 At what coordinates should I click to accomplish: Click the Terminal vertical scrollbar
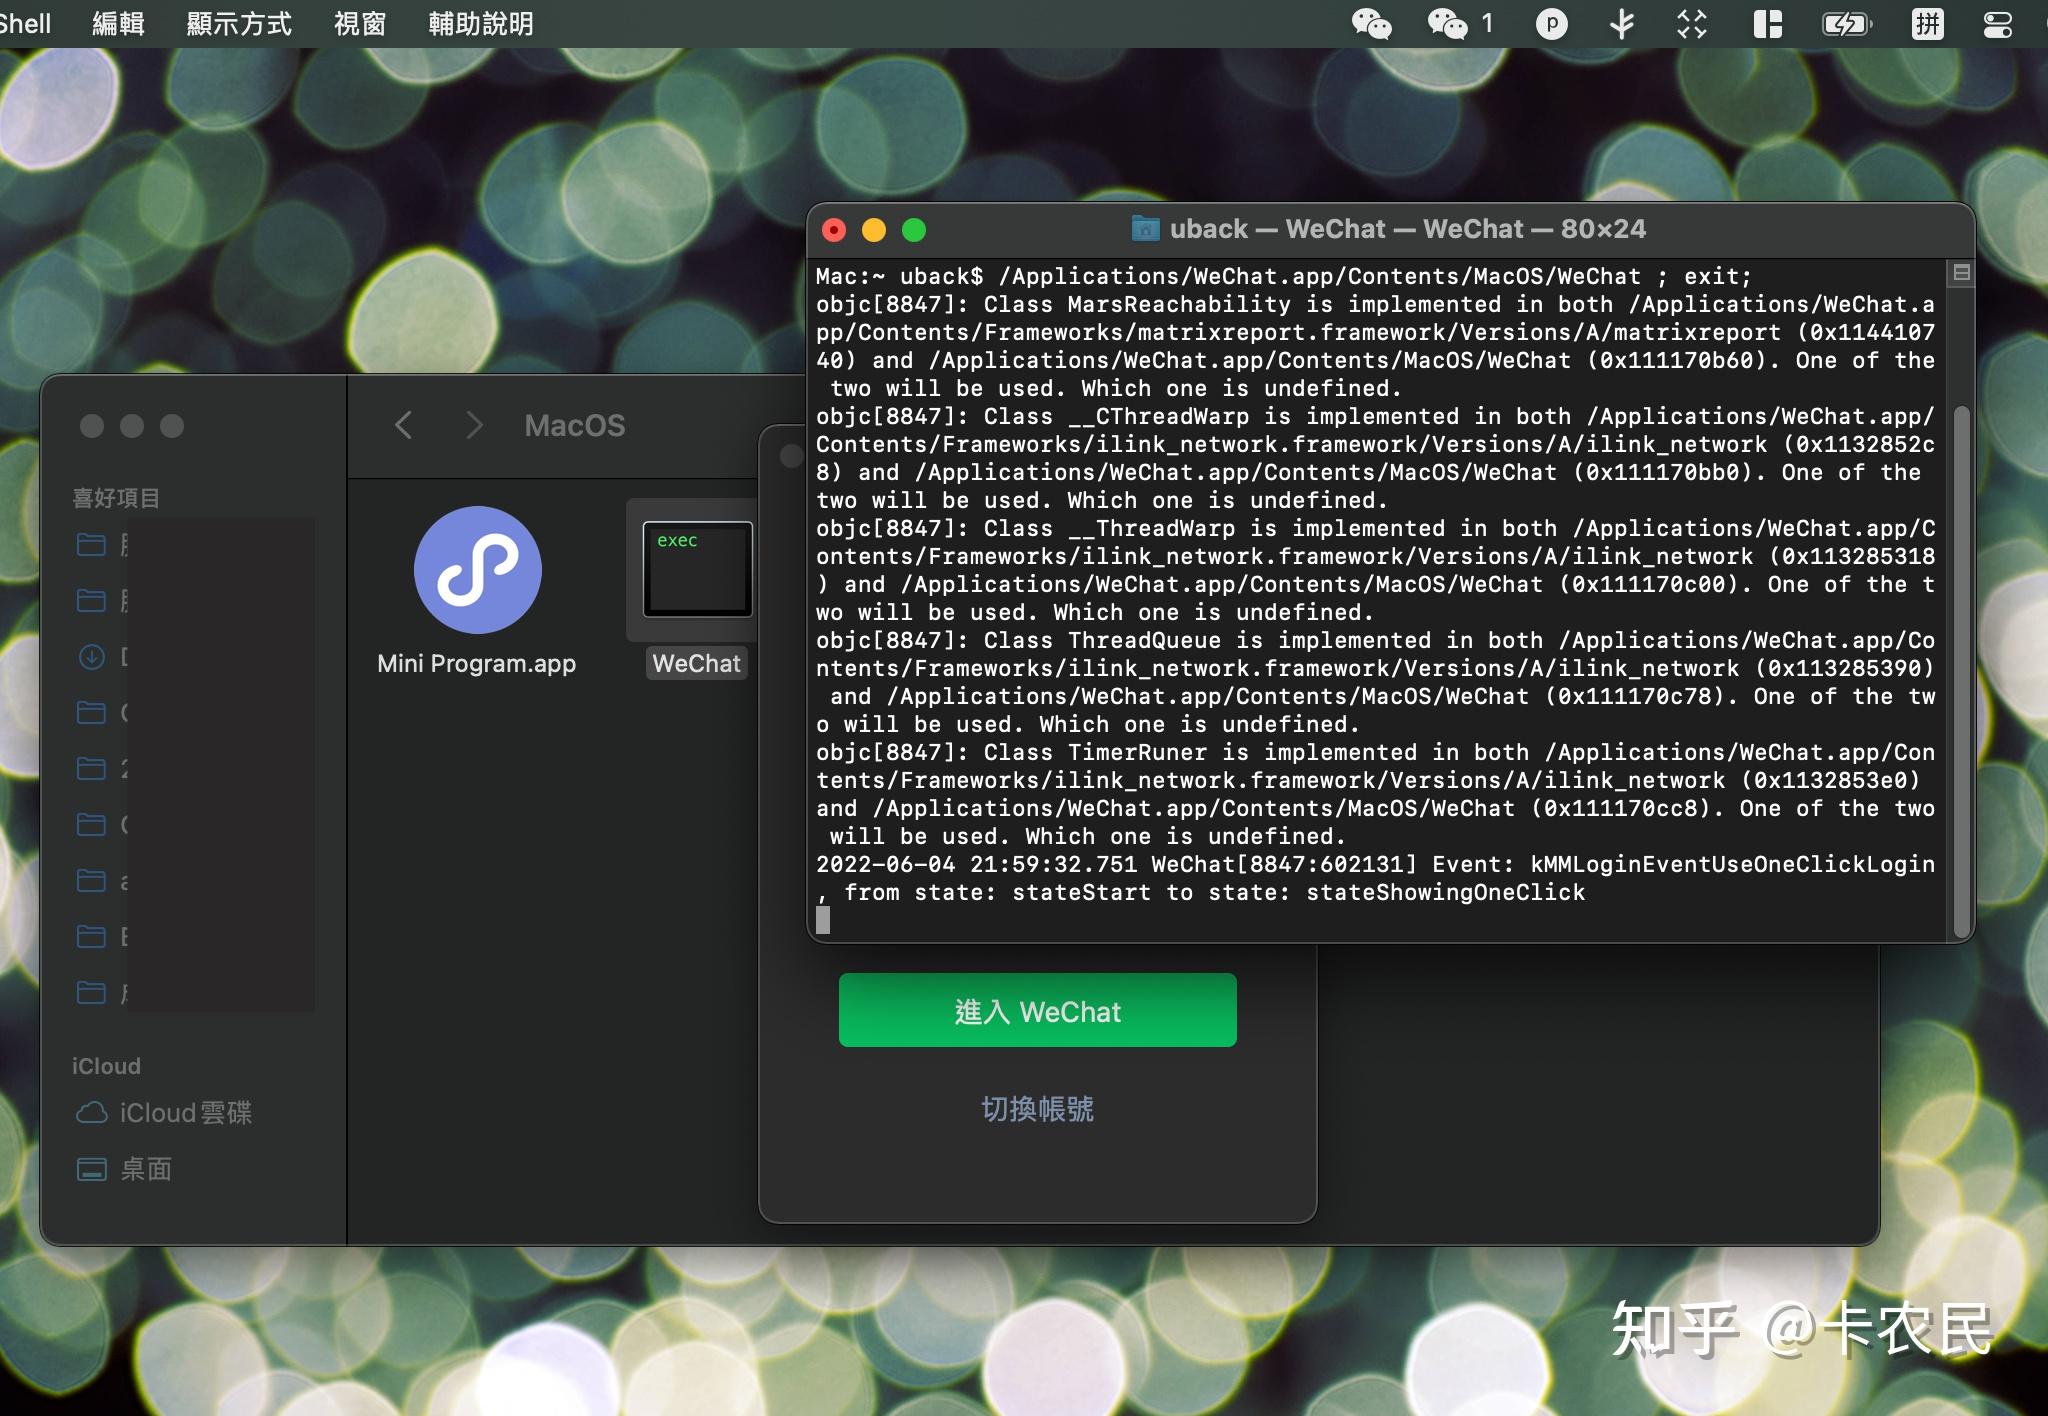coord(1961,670)
